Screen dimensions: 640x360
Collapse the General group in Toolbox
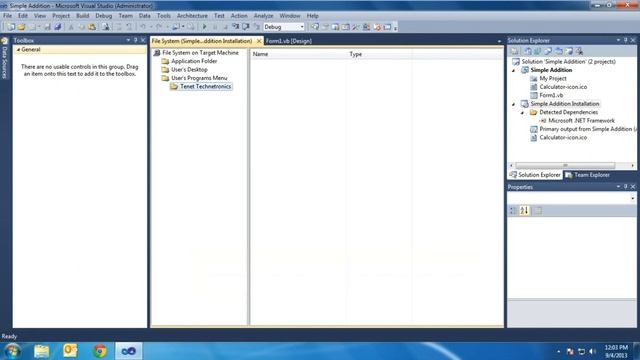(x=18, y=49)
